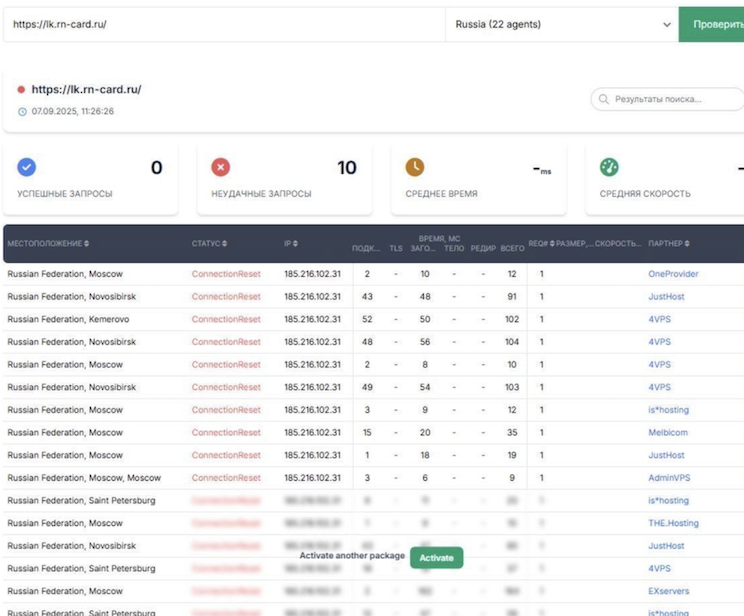Image resolution: width=744 pixels, height=616 pixels.
Task: Focus the URL input field at top
Action: 222,24
